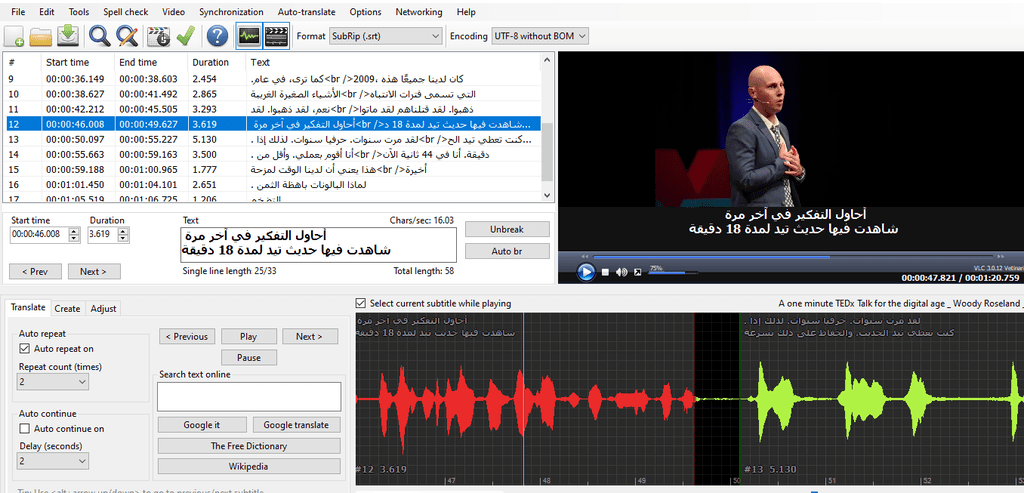This screenshot has width=1024, height=493.
Task: Open a subtitle file via folder icon
Action: [41, 36]
